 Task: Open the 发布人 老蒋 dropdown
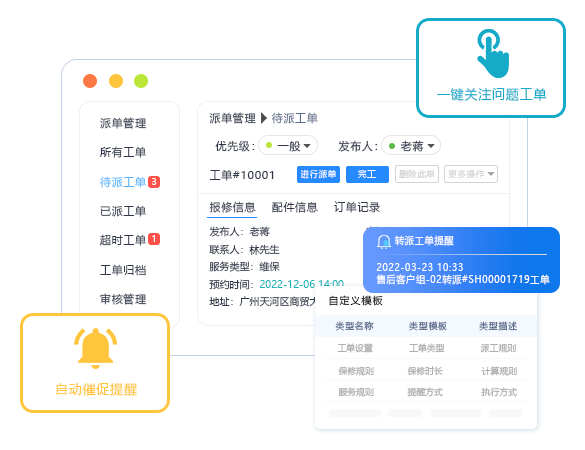click(411, 146)
